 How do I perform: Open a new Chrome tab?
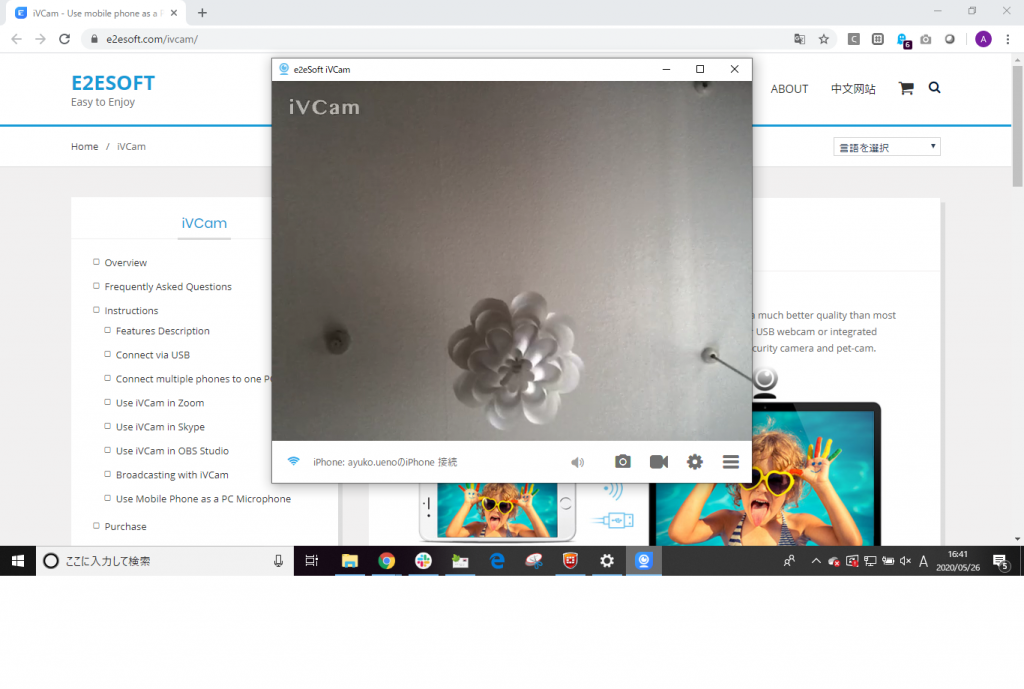202,13
